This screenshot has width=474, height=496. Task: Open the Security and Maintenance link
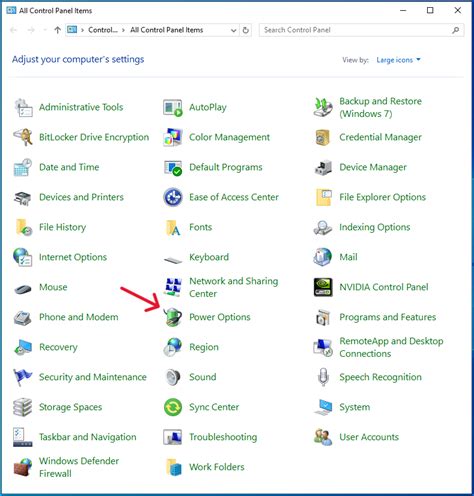(x=93, y=377)
